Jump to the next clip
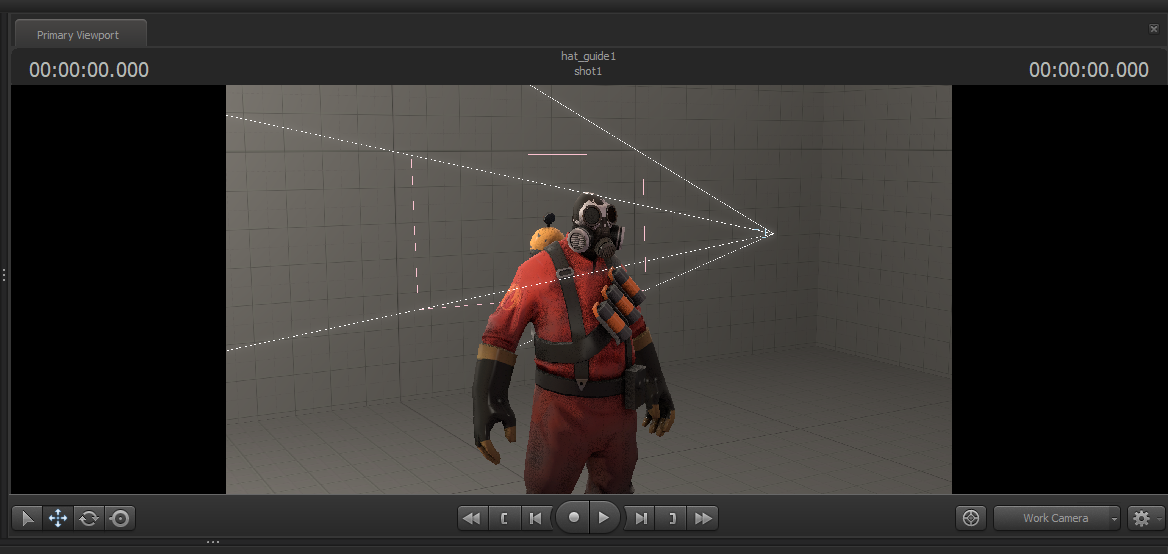Viewport: 1168px width, 554px height. point(702,518)
